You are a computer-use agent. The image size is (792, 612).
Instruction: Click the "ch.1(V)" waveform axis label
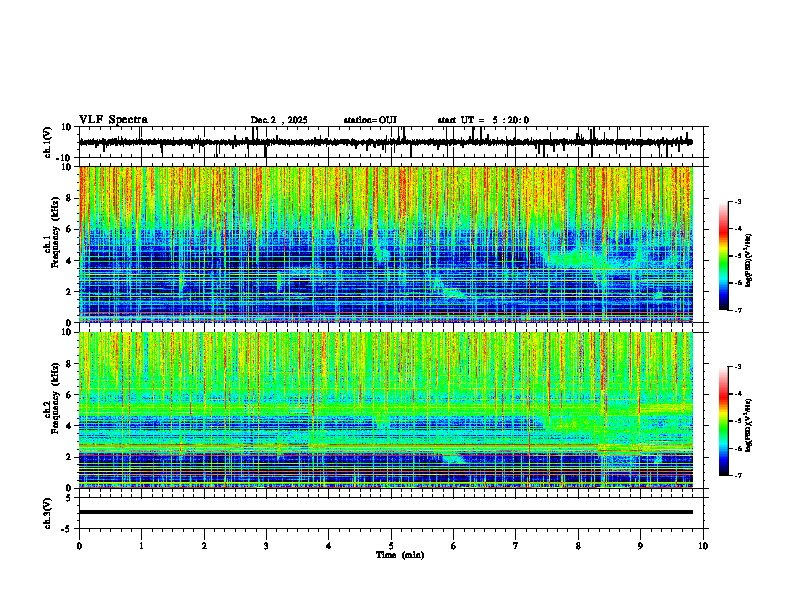tap(48, 142)
